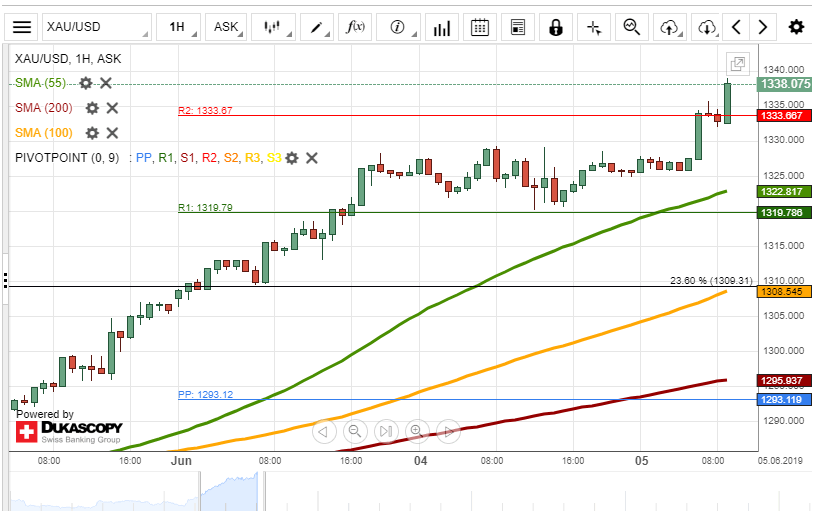Open SMA (55) settings gear

pyautogui.click(x=86, y=83)
